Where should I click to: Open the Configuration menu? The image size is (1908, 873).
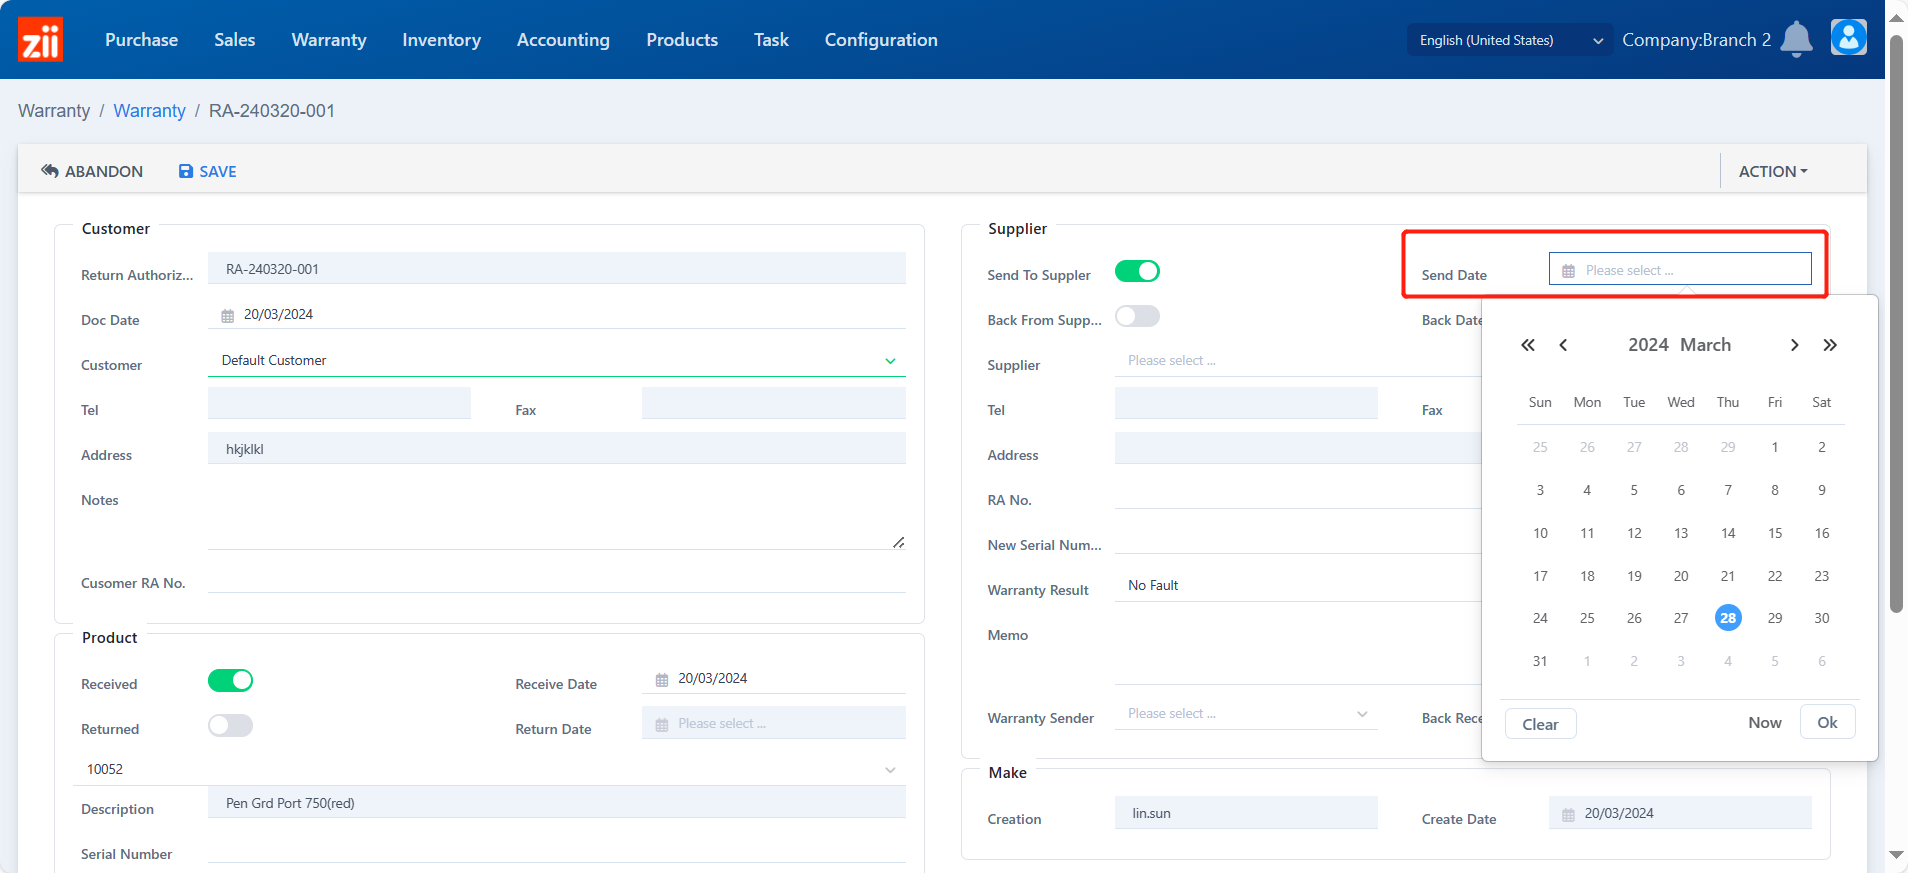coord(881,40)
